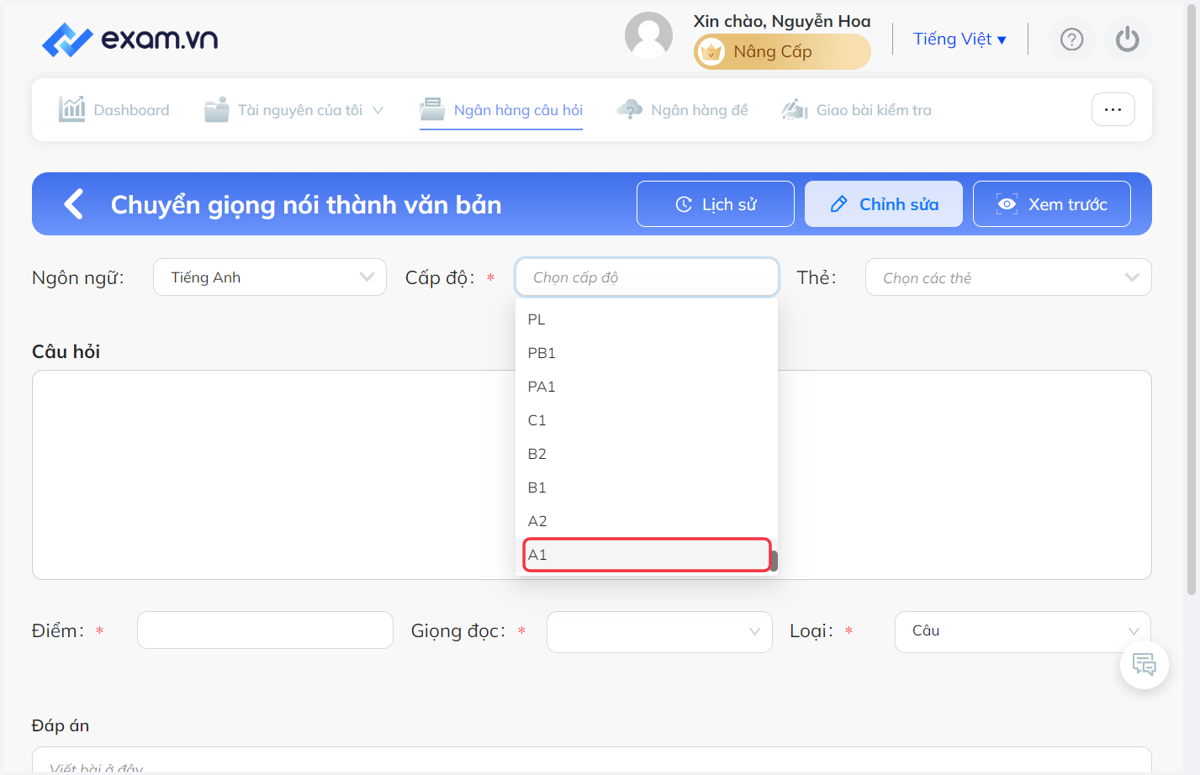
Task: Click the three-dot more options button
Action: [1113, 109]
